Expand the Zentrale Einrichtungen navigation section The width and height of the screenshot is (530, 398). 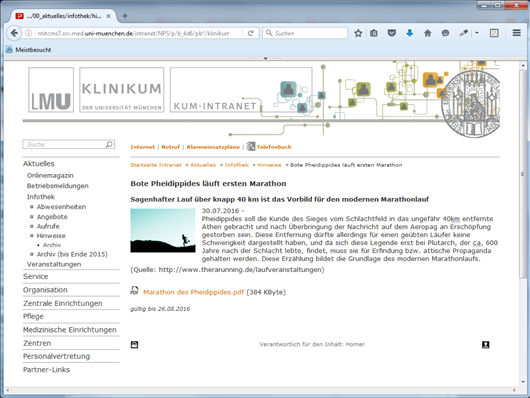click(x=63, y=303)
